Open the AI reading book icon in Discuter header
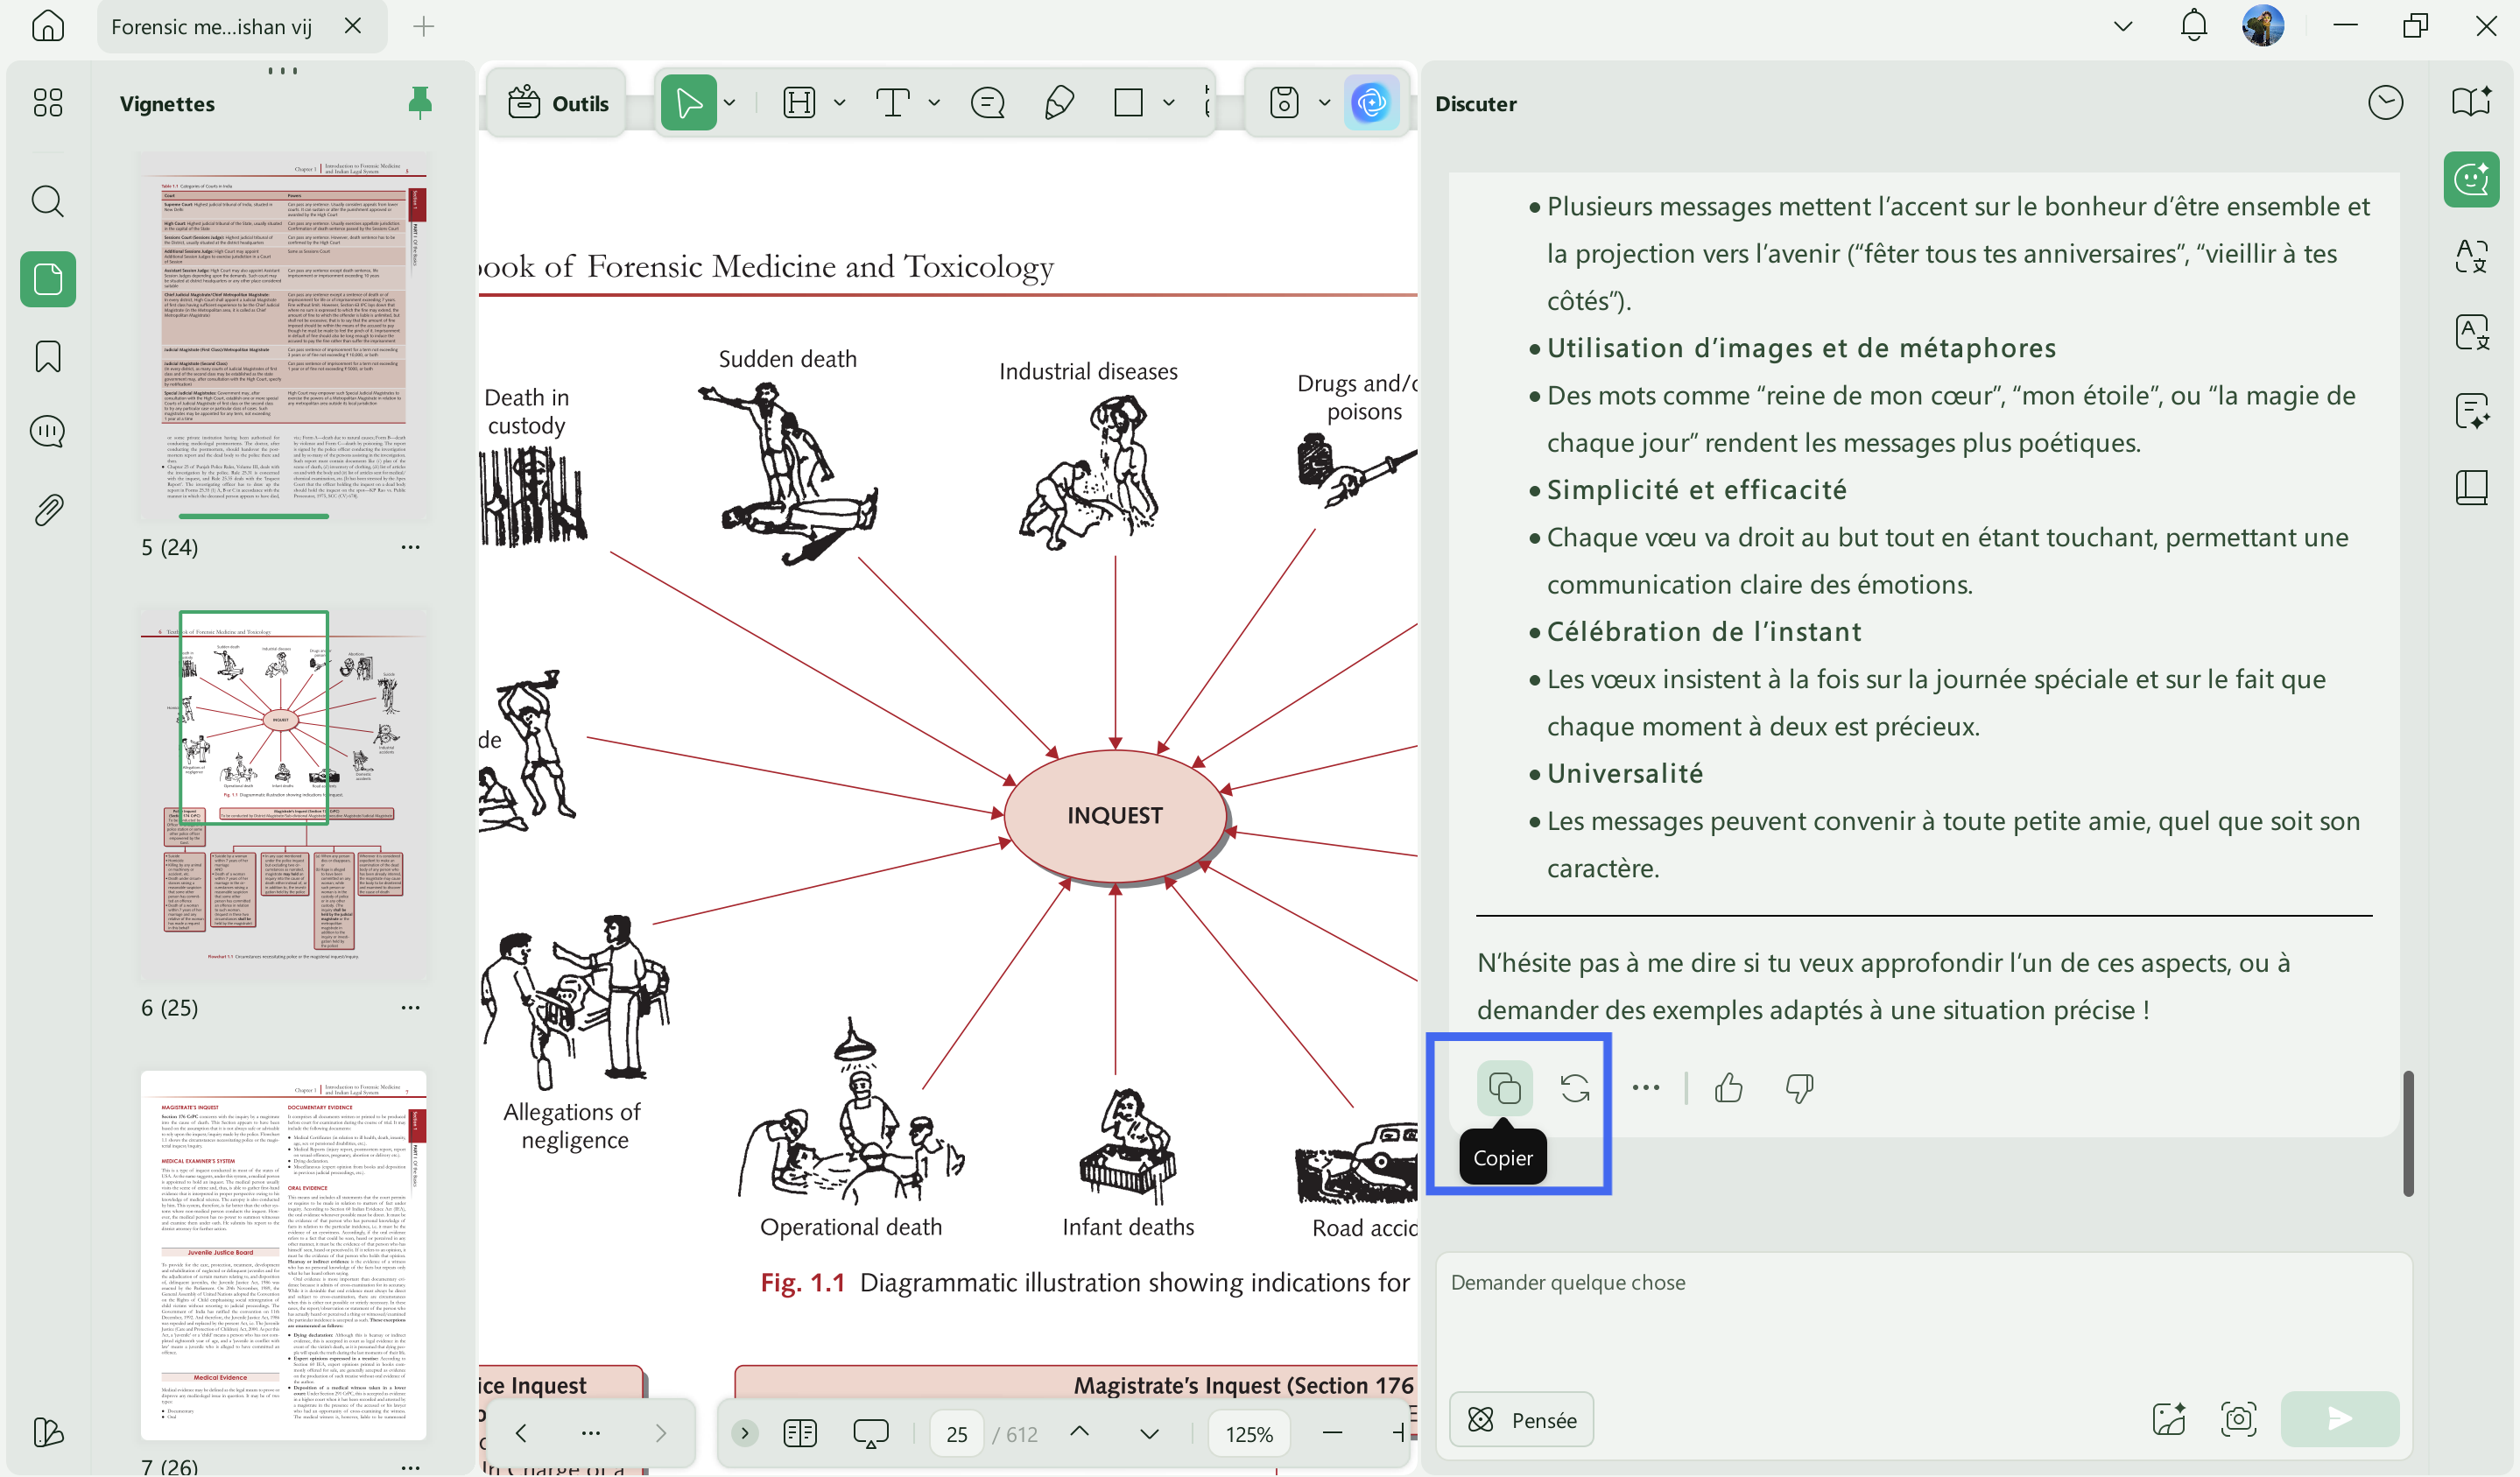Image resolution: width=2520 pixels, height=1477 pixels. 2471,101
